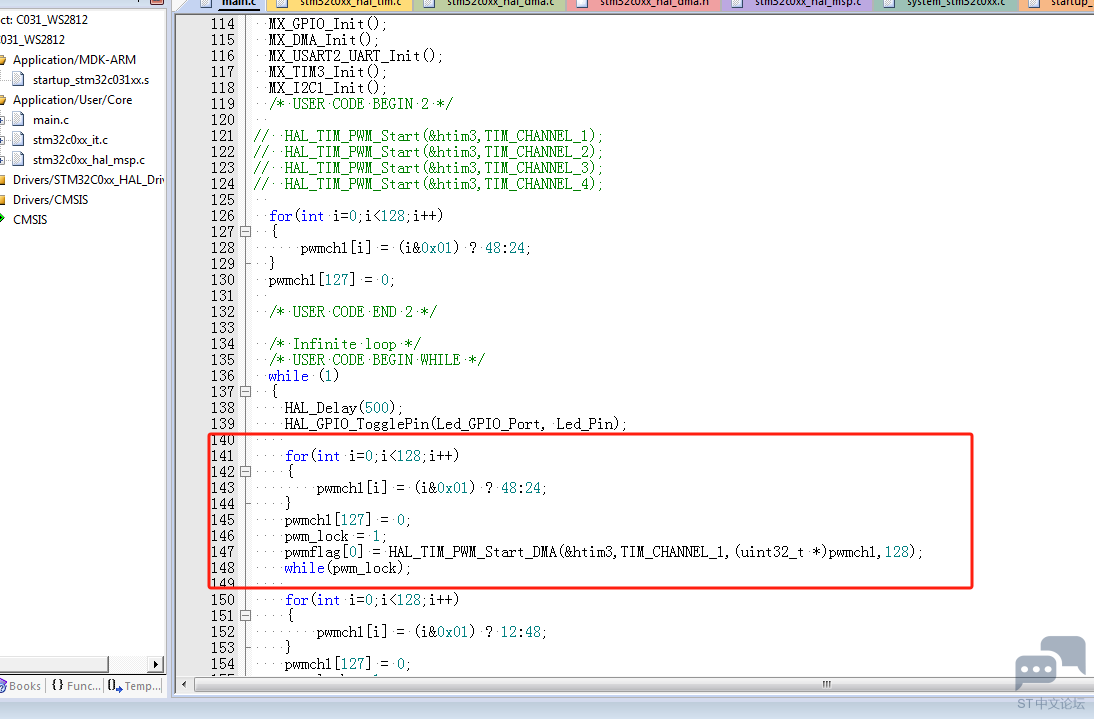Click the USER CODE BEGIN WHILE comment
Screen dimensions: 1094x719
click(x=377, y=361)
